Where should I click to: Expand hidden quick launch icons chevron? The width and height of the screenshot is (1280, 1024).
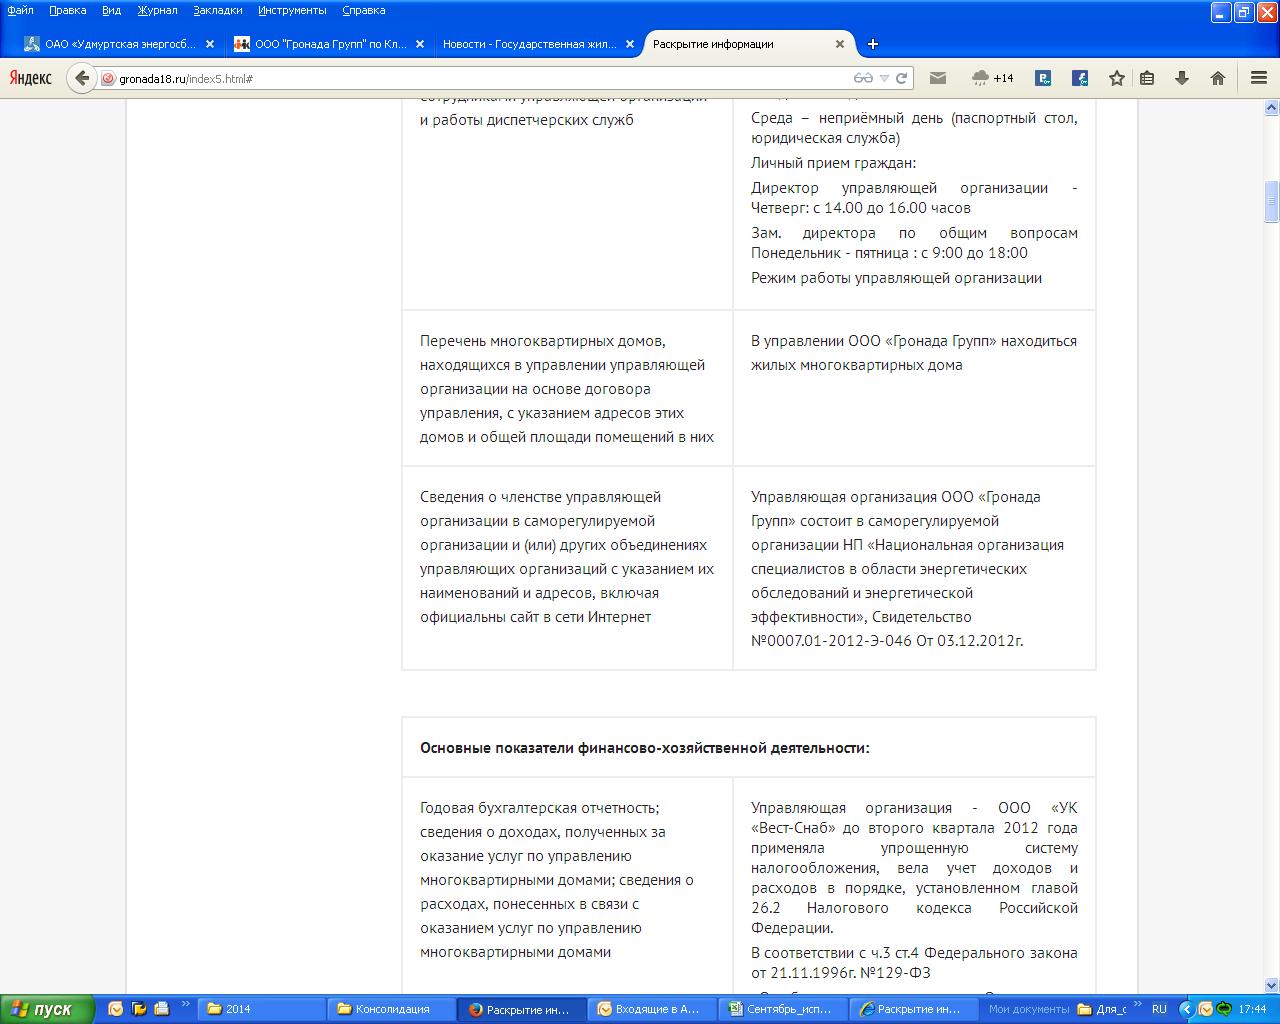tap(185, 1004)
